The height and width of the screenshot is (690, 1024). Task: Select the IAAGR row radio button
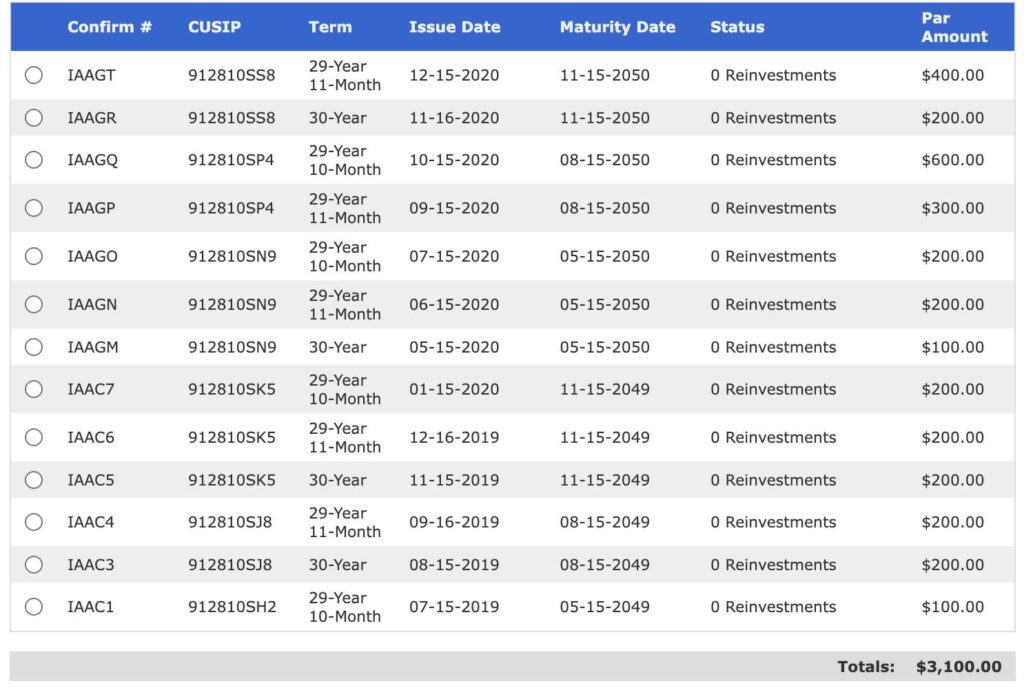coord(34,118)
